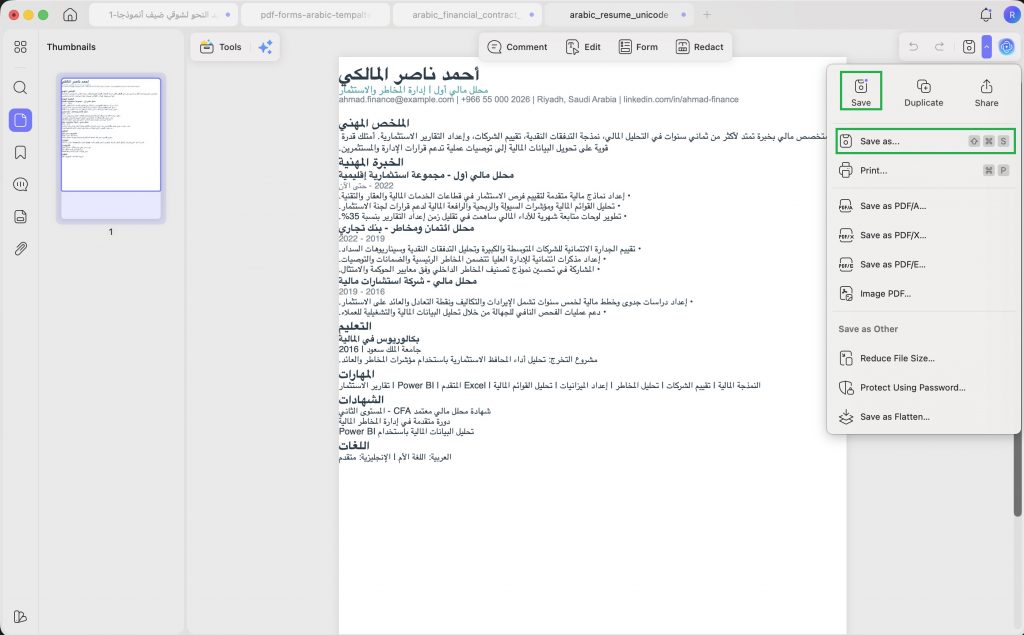Select Save as PDF/E...
Viewport: 1024px width, 635px height.
click(x=925, y=265)
